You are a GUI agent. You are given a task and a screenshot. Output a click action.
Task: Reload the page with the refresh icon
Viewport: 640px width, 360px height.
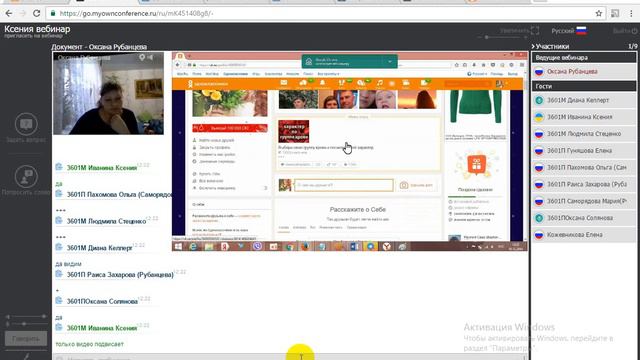pos(36,13)
